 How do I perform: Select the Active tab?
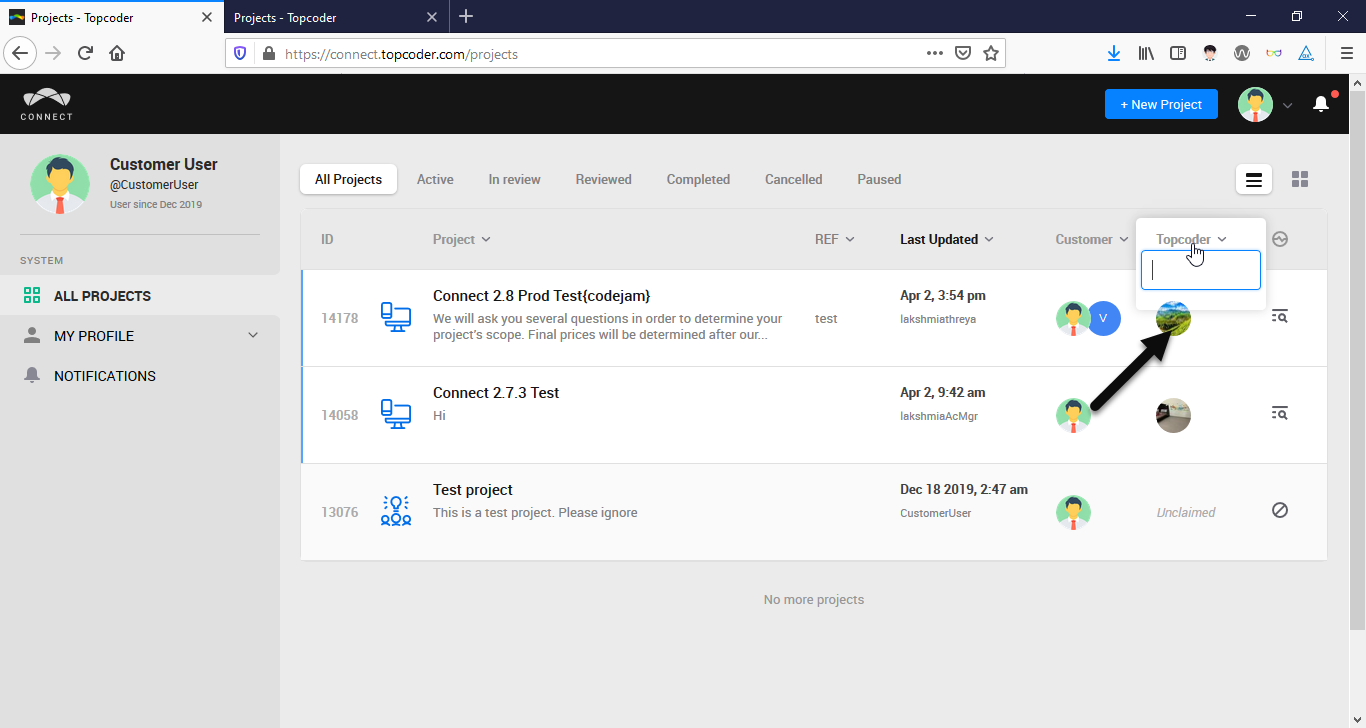(435, 179)
